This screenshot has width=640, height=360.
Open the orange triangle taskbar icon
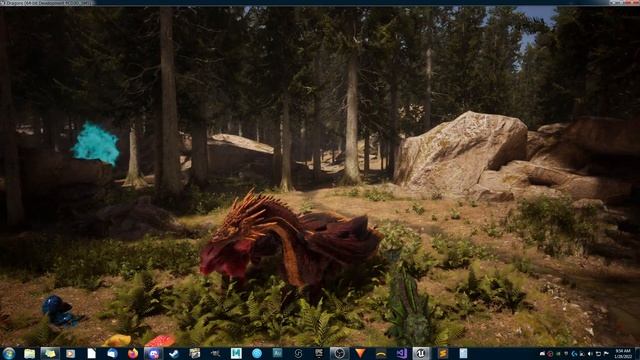click(360, 353)
